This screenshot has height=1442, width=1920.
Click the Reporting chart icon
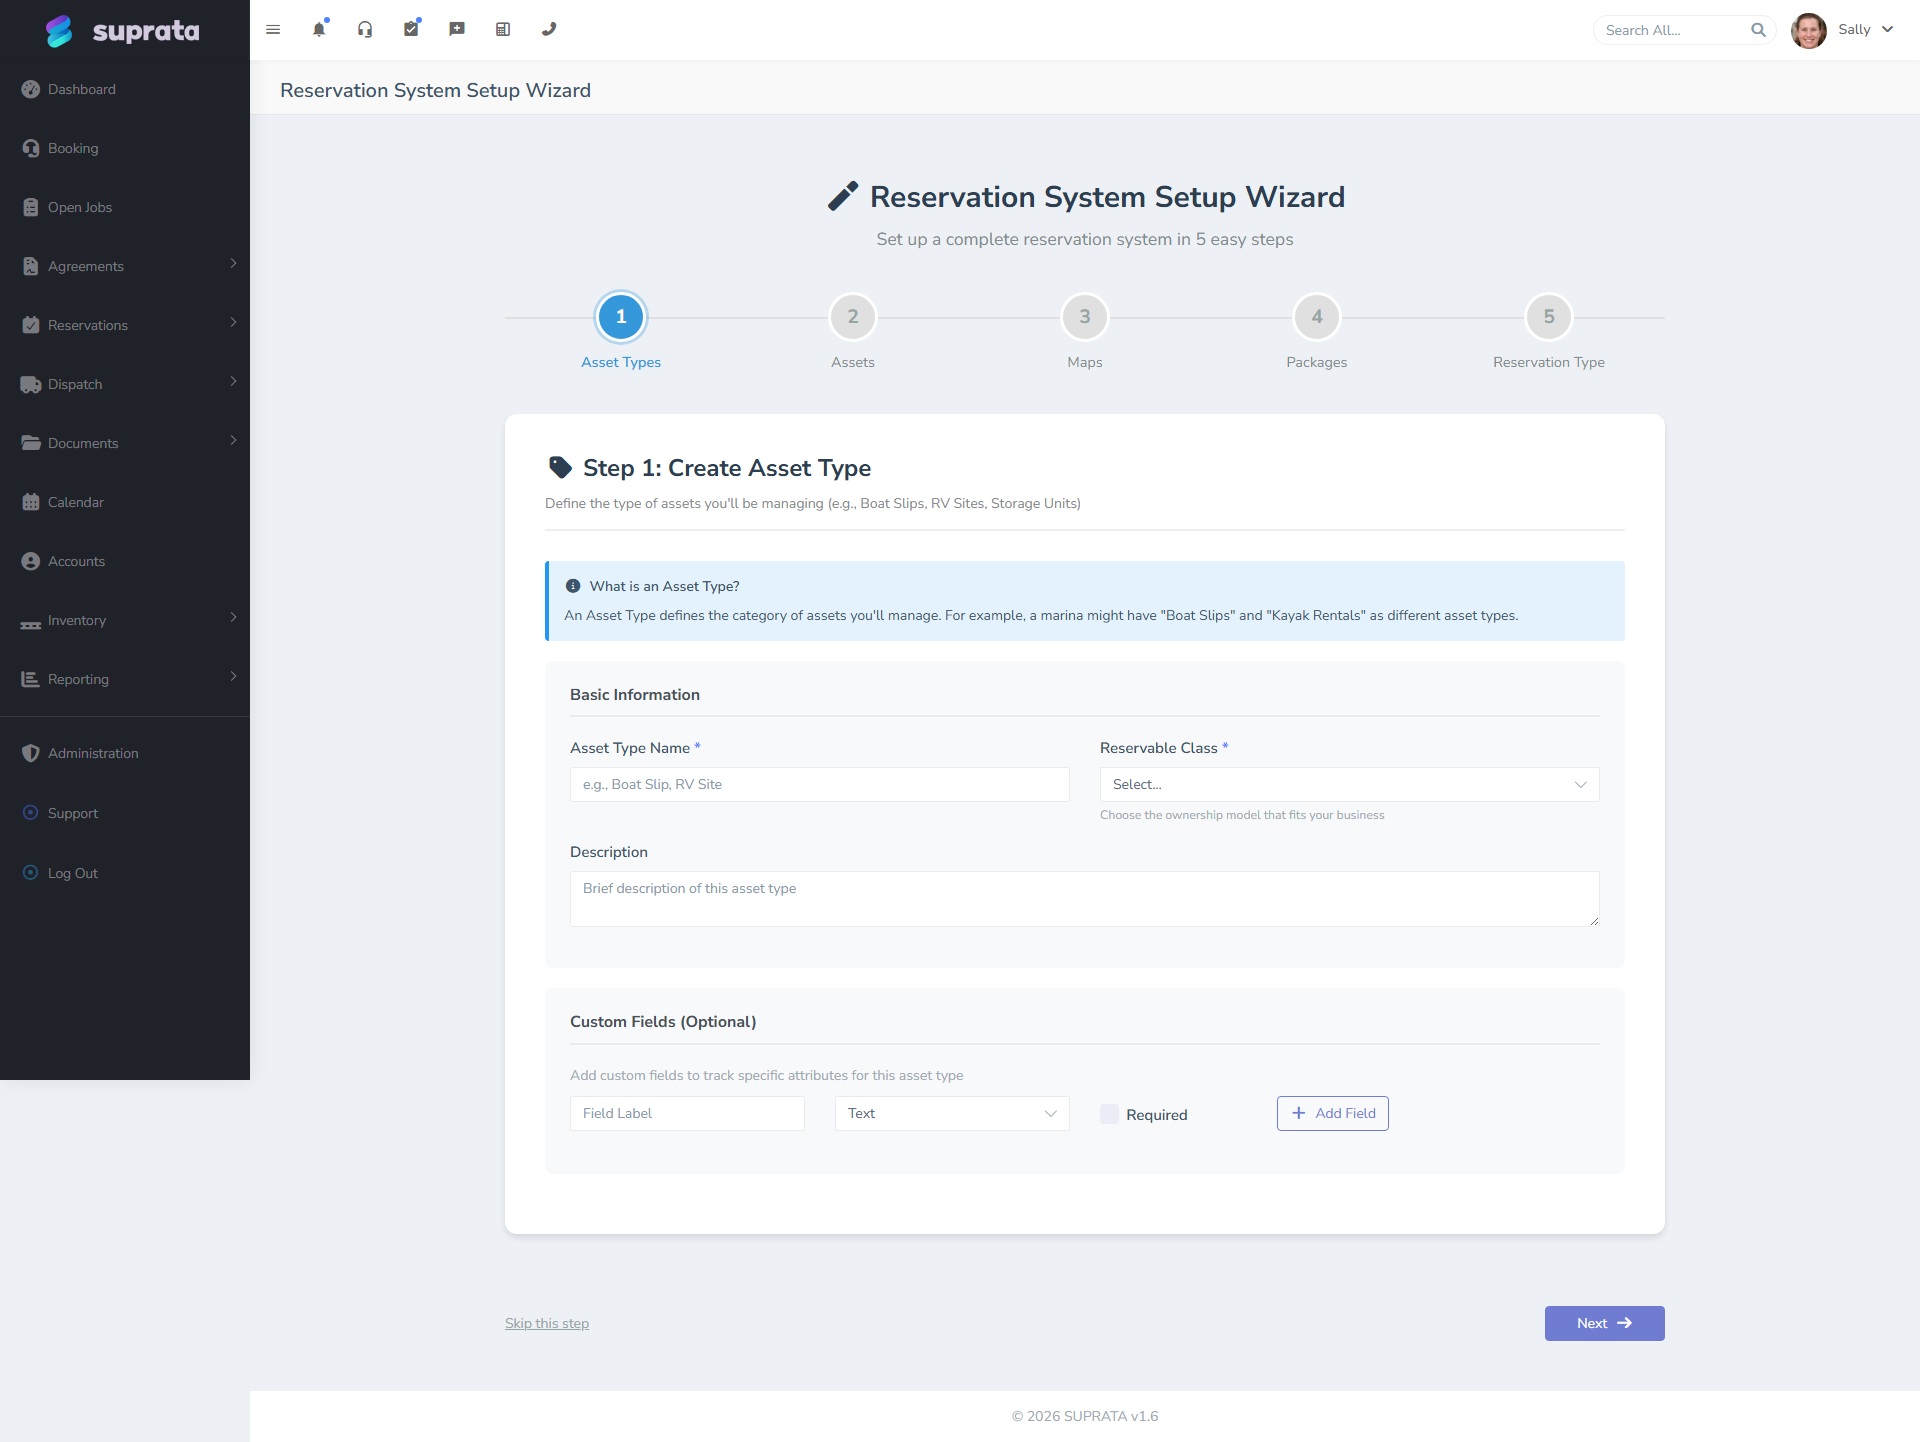click(31, 679)
